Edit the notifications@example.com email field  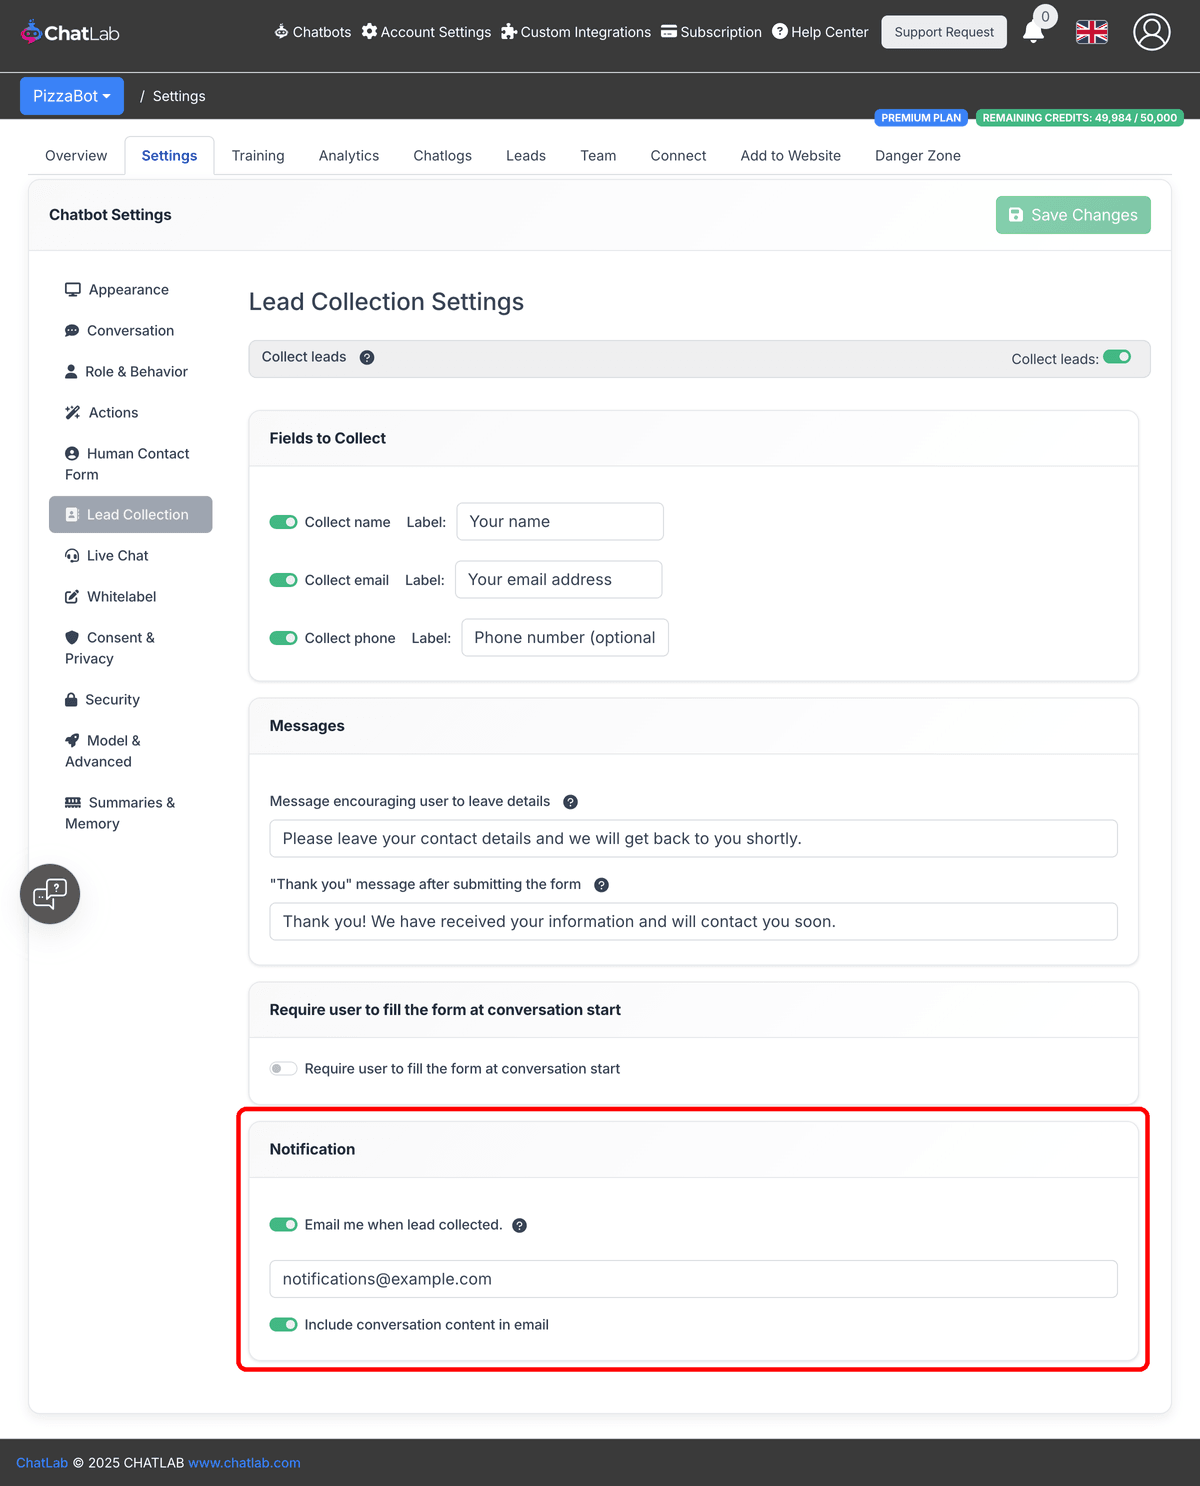(694, 1280)
